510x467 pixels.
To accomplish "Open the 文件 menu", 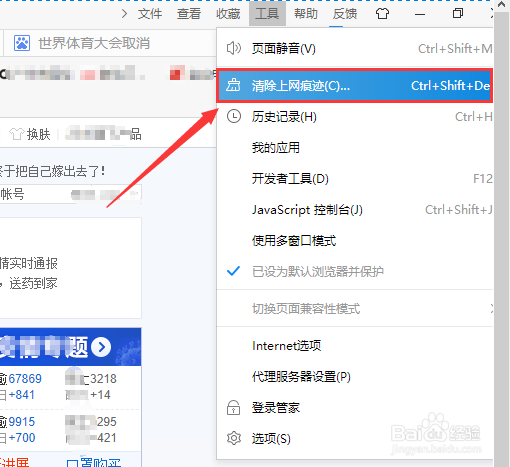I will coord(150,14).
